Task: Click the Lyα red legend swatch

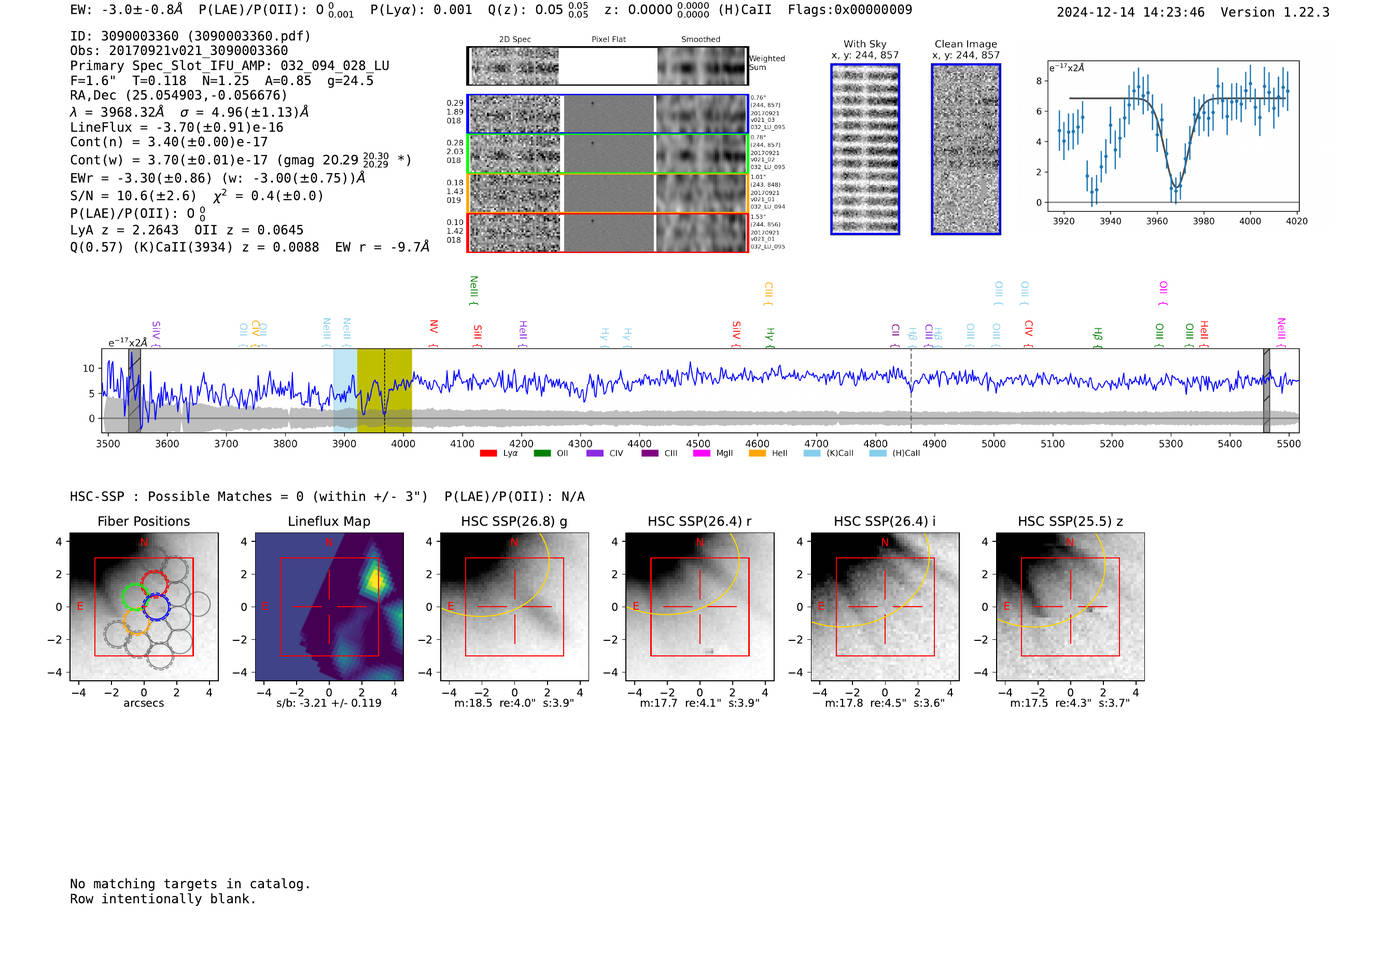Action: coord(488,453)
